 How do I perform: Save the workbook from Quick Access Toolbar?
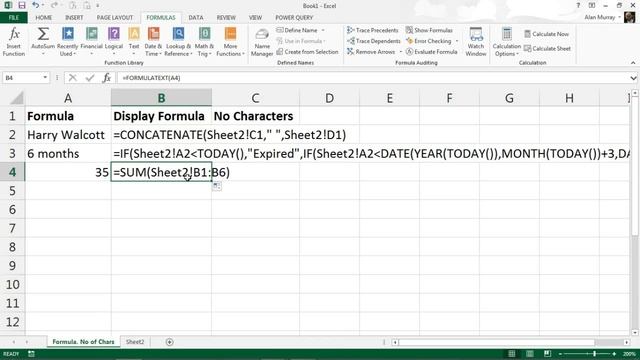coord(22,6)
